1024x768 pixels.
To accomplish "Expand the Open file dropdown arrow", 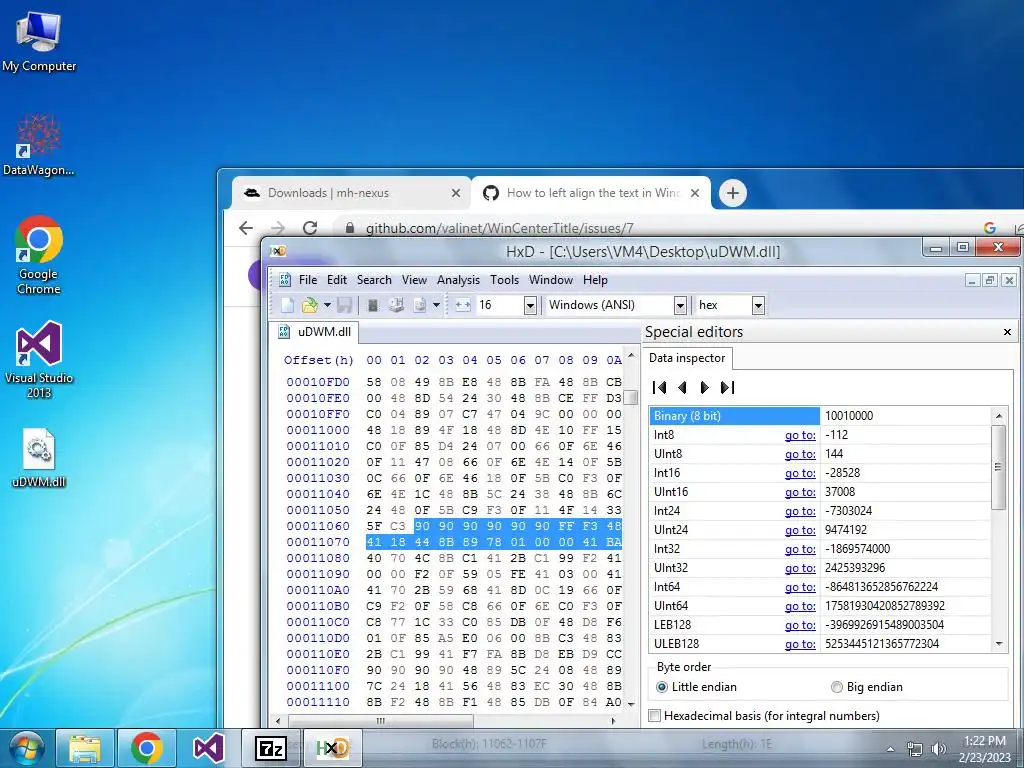I will coord(327,305).
